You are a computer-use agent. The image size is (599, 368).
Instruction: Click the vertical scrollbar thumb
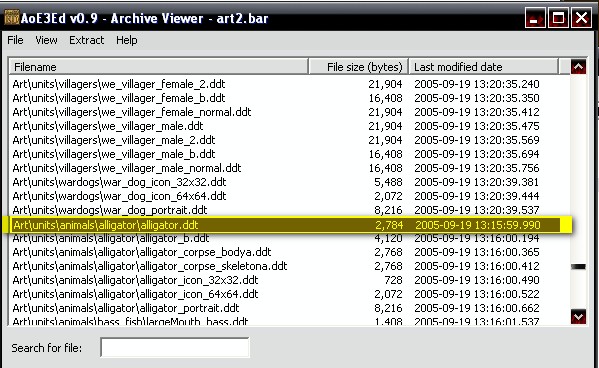point(578,267)
